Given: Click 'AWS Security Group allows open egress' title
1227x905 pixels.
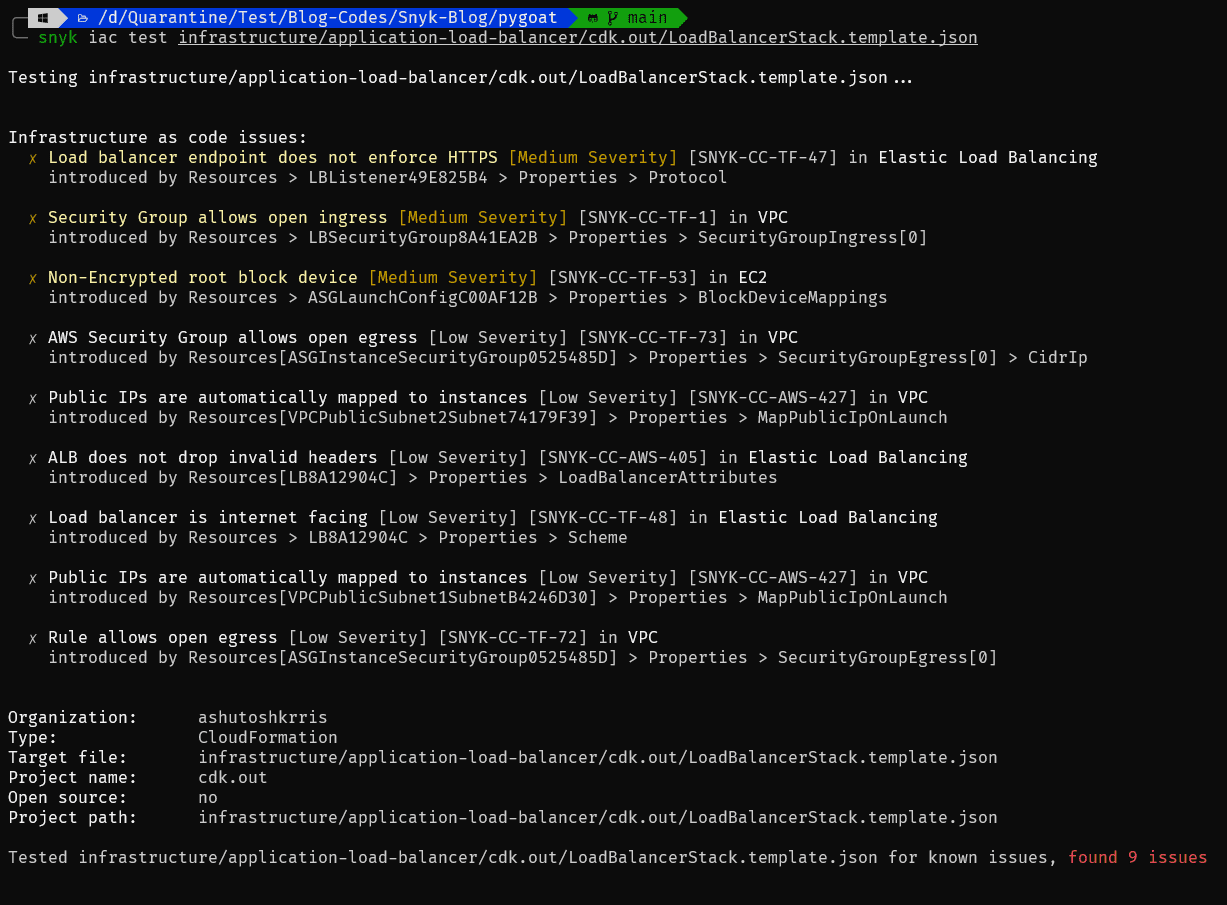Looking at the screenshot, I should [x=233, y=337].
